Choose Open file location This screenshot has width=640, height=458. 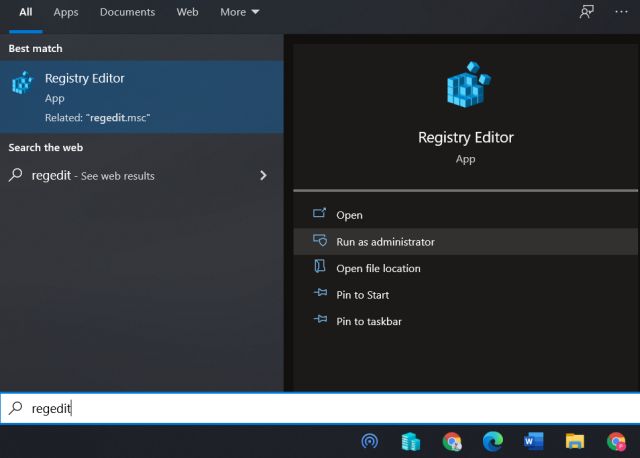(x=378, y=268)
